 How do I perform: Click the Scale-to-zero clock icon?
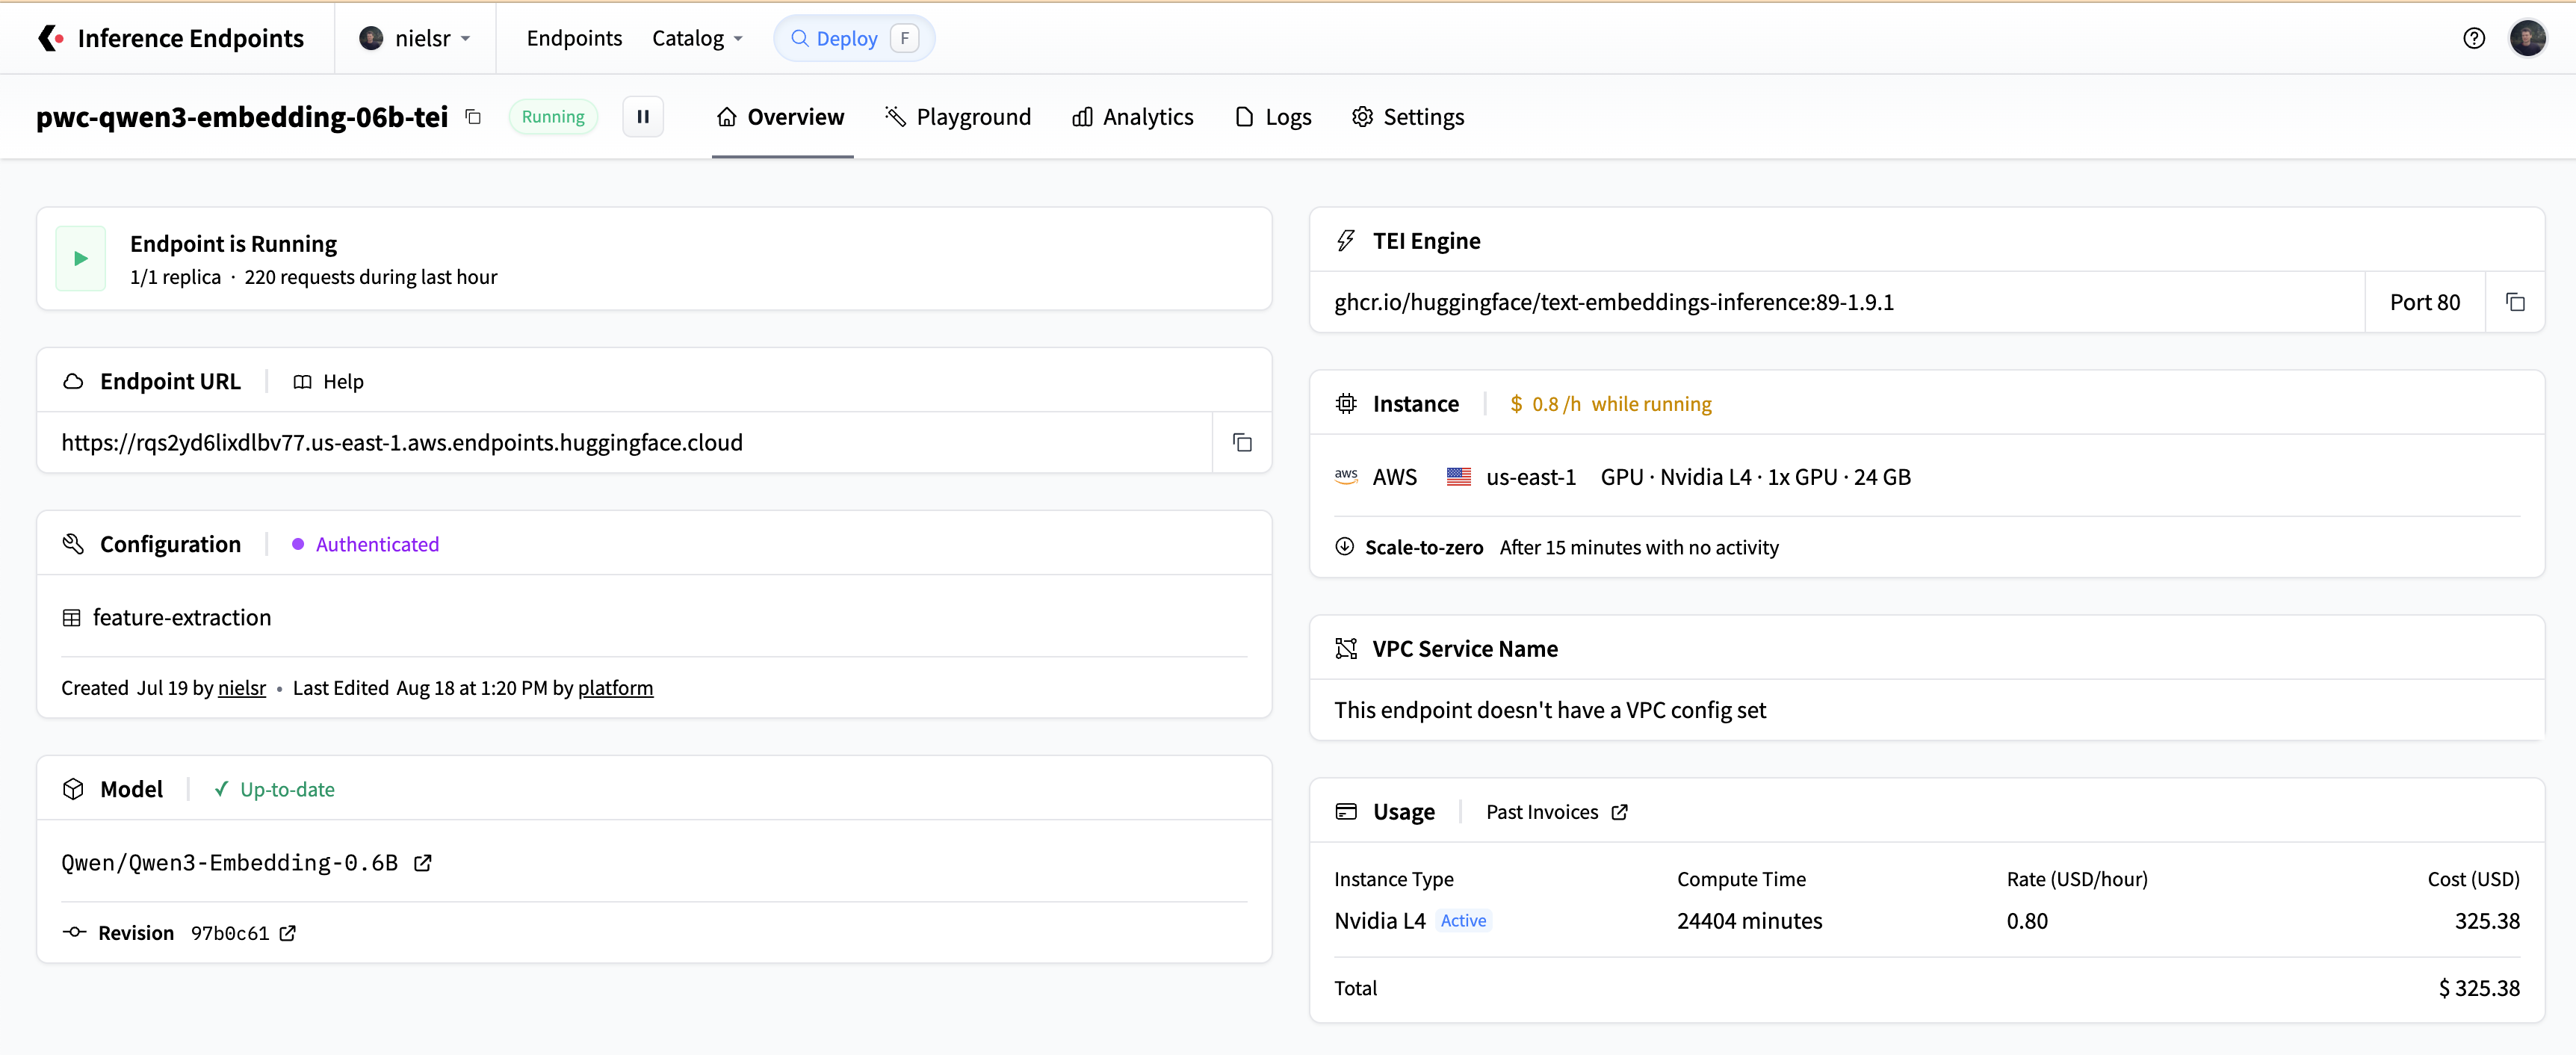point(1344,547)
